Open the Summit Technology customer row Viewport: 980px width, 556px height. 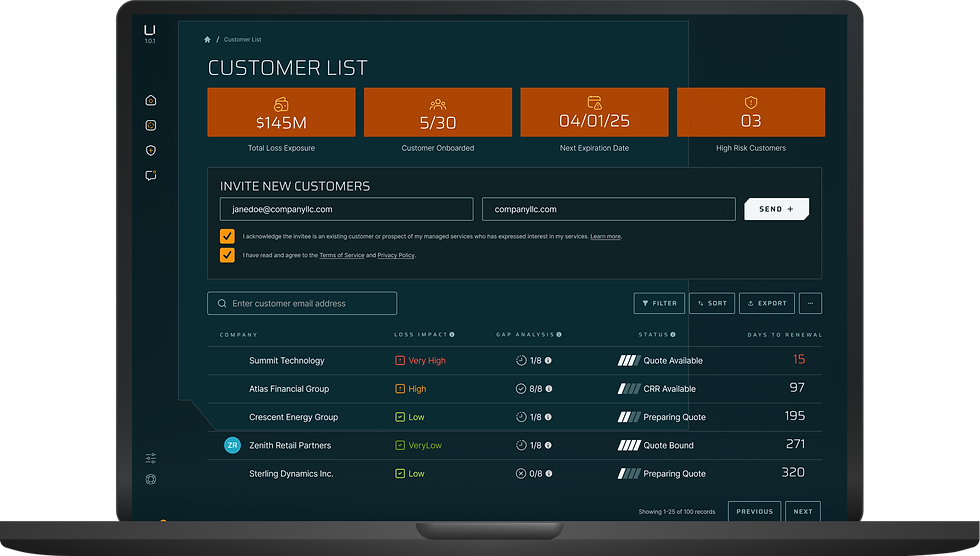[x=514, y=360]
